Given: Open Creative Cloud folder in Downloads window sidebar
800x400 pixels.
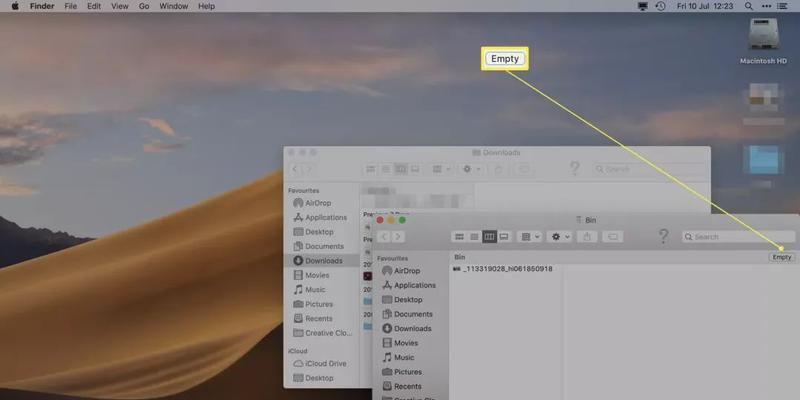Looking at the screenshot, I should (322, 333).
